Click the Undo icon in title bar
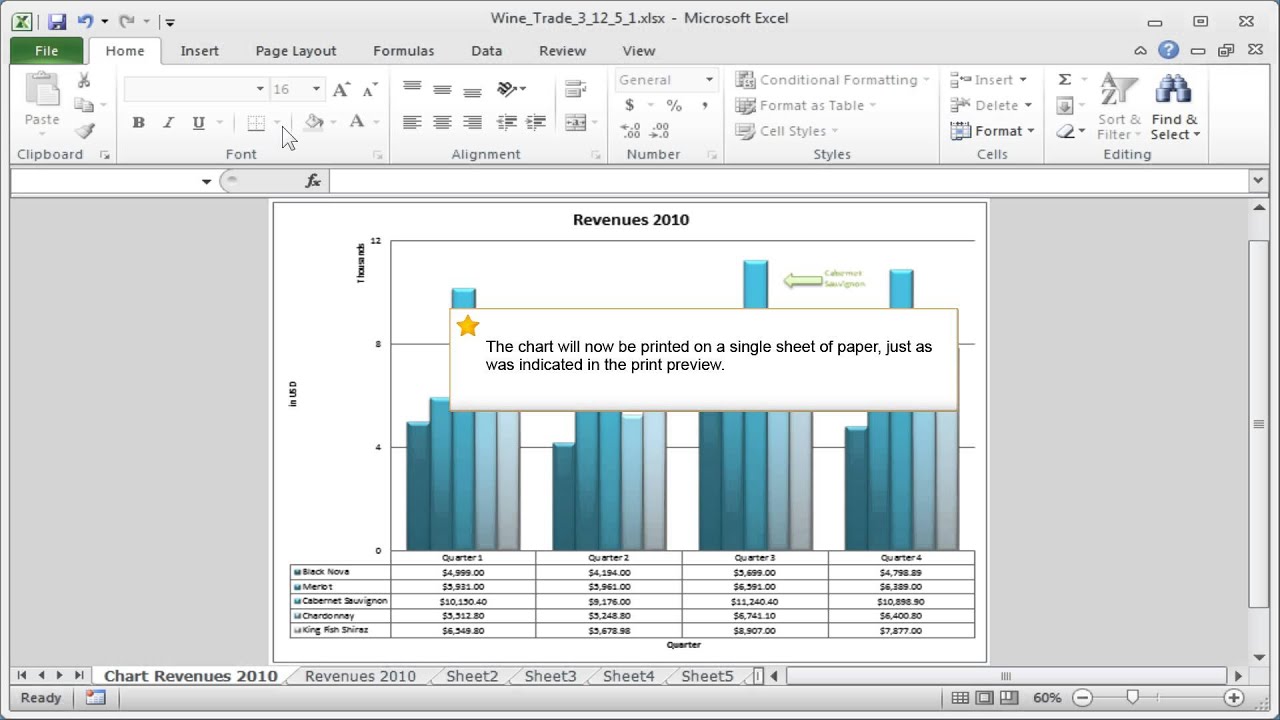1280x720 pixels. coord(85,21)
